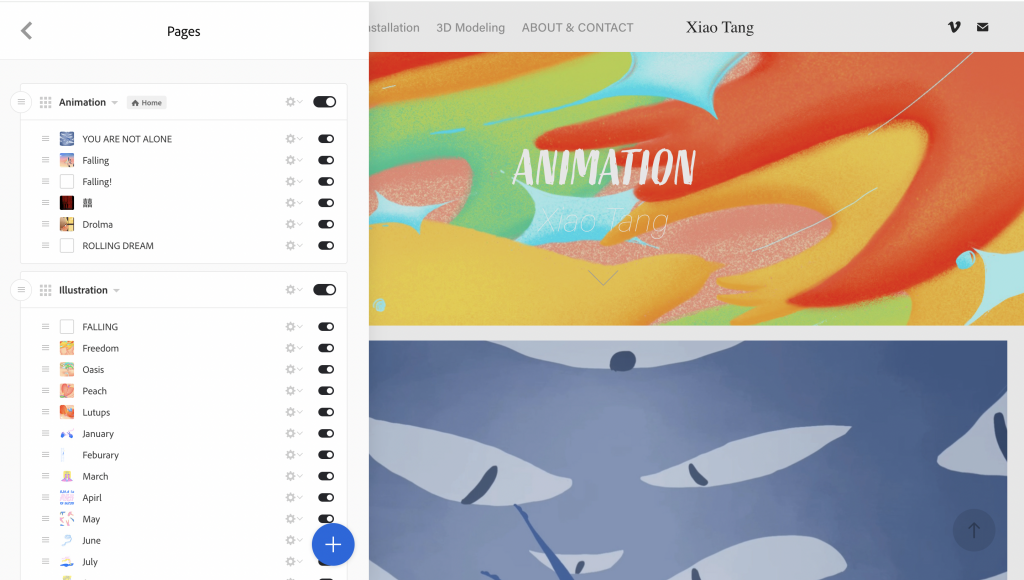Toggle visibility of the Animation gallery
Screen dimensions: 1024x580
coord(325,102)
